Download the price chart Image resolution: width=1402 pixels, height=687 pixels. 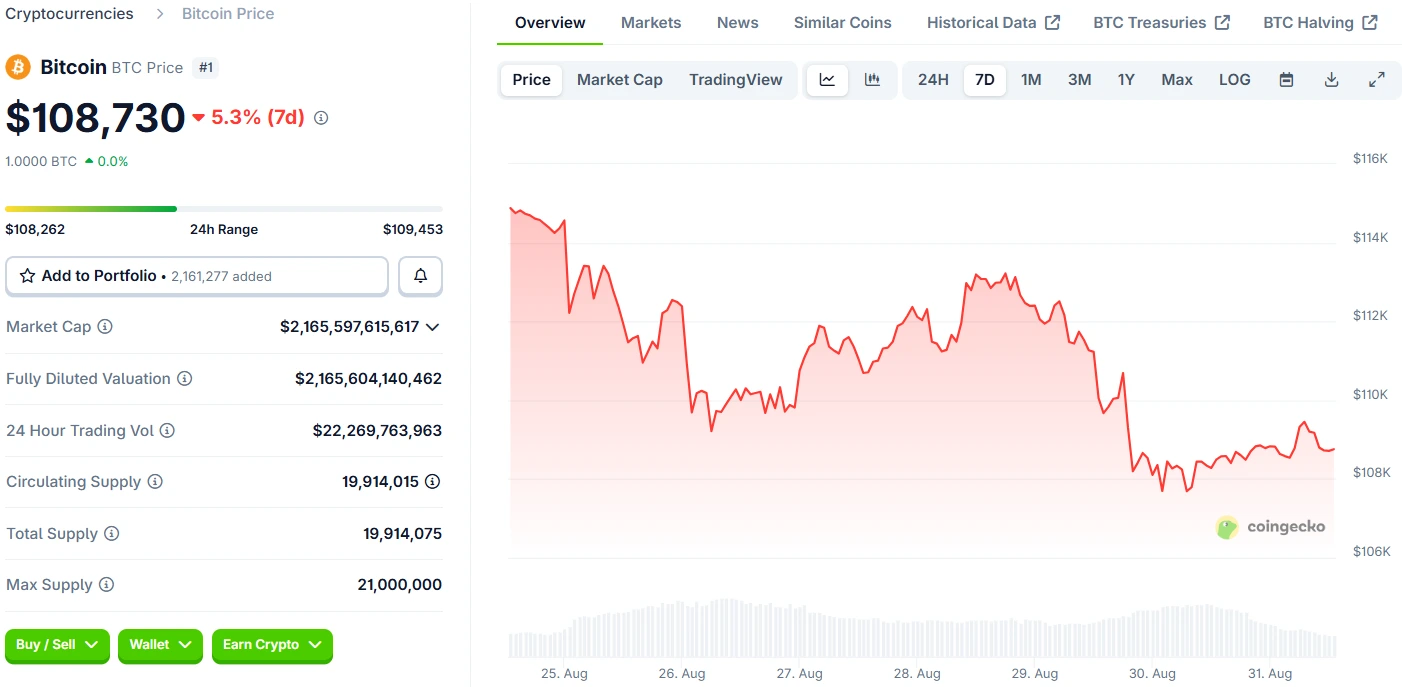(x=1331, y=79)
